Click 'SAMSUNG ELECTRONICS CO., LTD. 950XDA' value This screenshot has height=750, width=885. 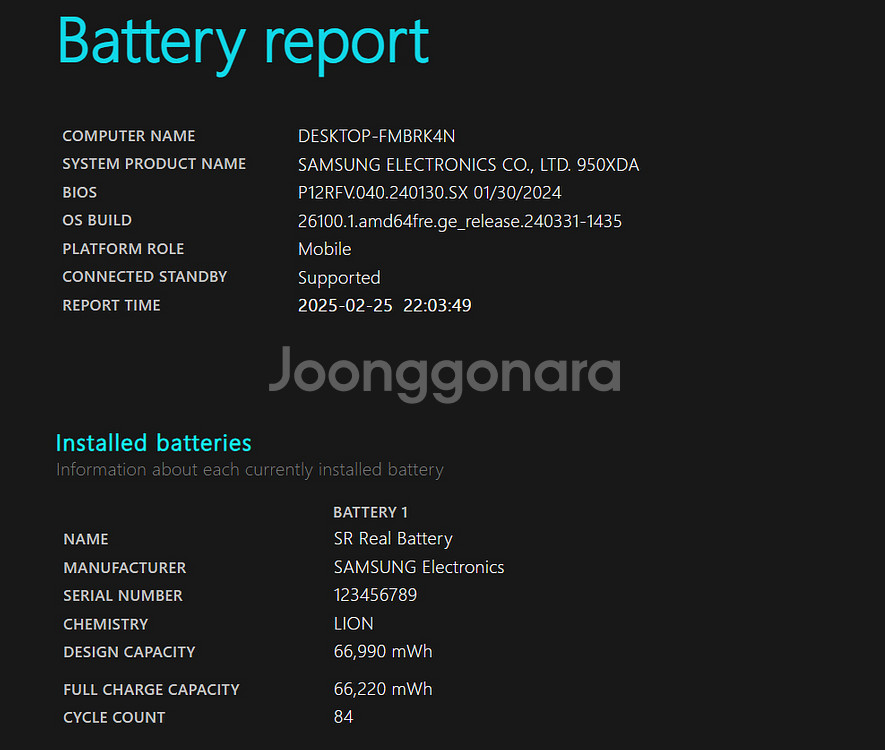(468, 165)
